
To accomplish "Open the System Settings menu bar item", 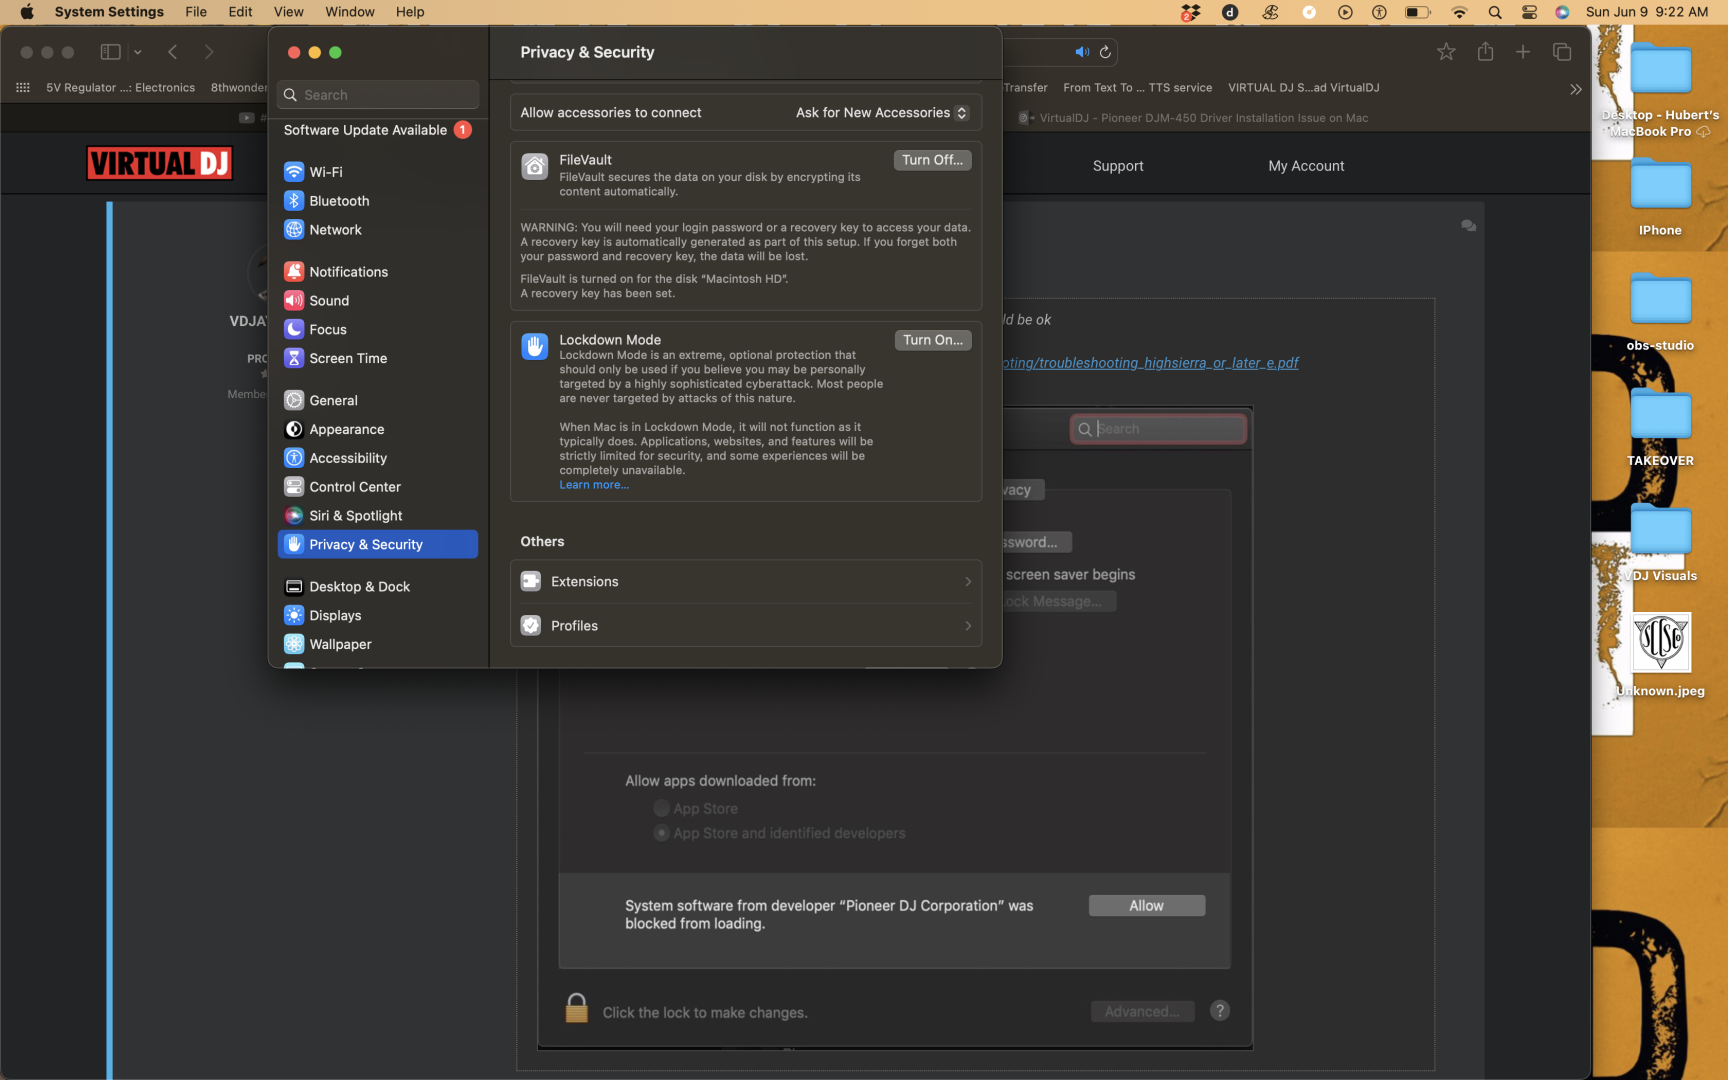I will pos(109,12).
